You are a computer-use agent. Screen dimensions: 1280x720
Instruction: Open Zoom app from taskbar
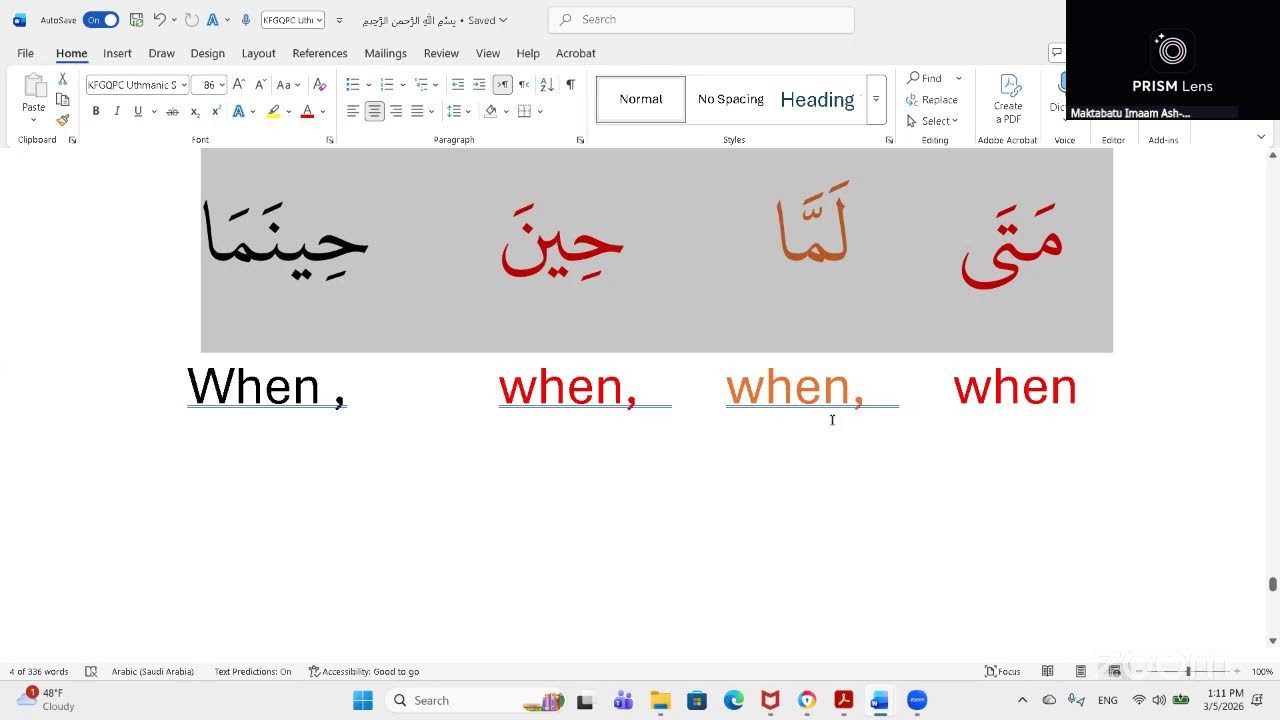[x=917, y=700]
